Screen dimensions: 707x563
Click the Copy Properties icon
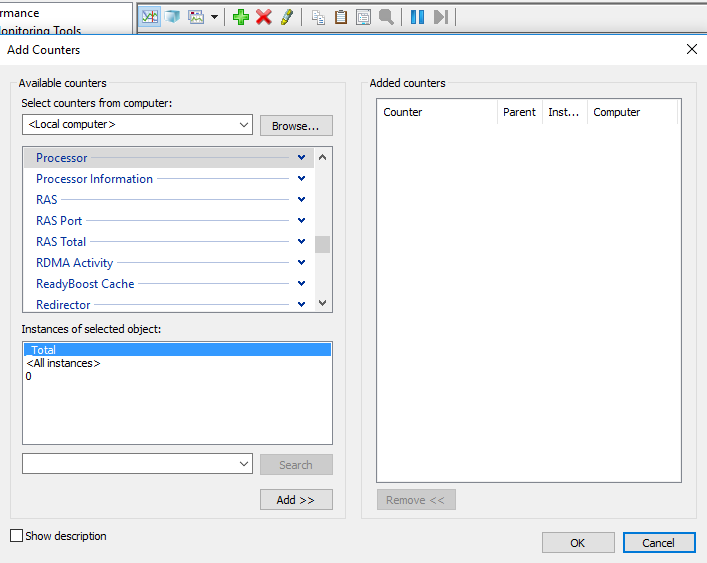318,17
